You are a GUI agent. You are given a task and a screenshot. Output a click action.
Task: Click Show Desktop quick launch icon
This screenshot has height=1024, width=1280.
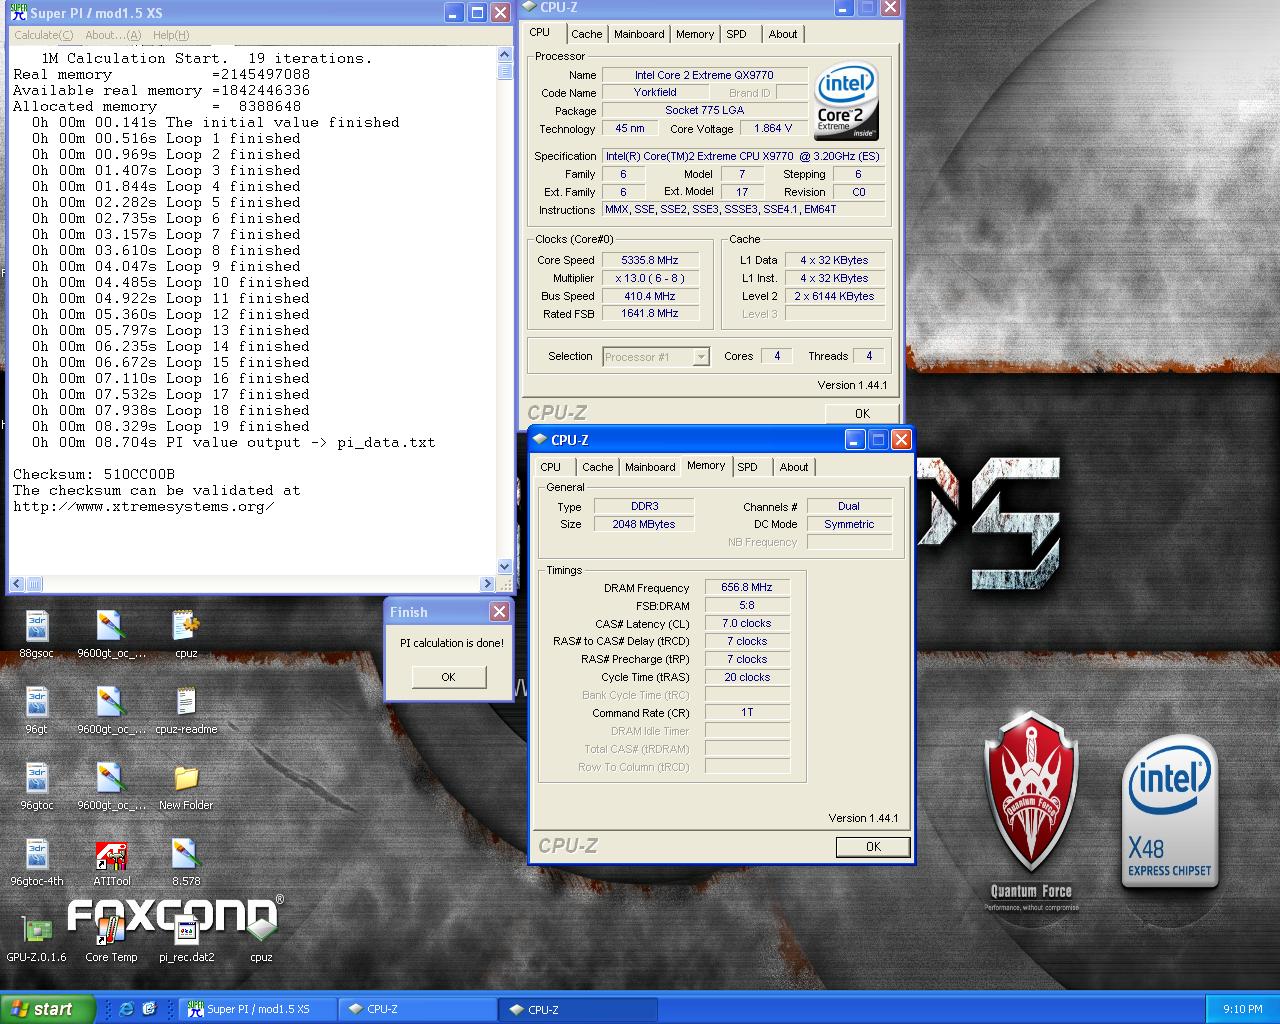(149, 1009)
